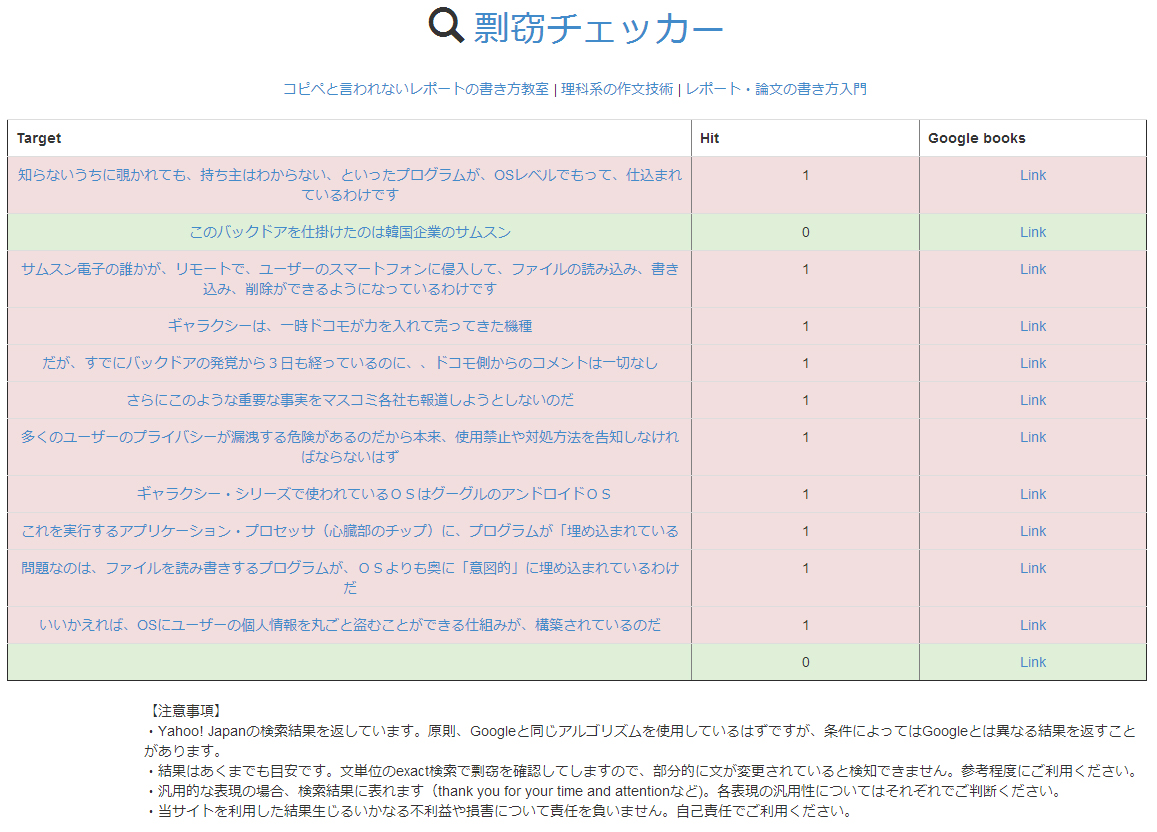Click the note starting 汎用的な表現の場合

pos(605,791)
